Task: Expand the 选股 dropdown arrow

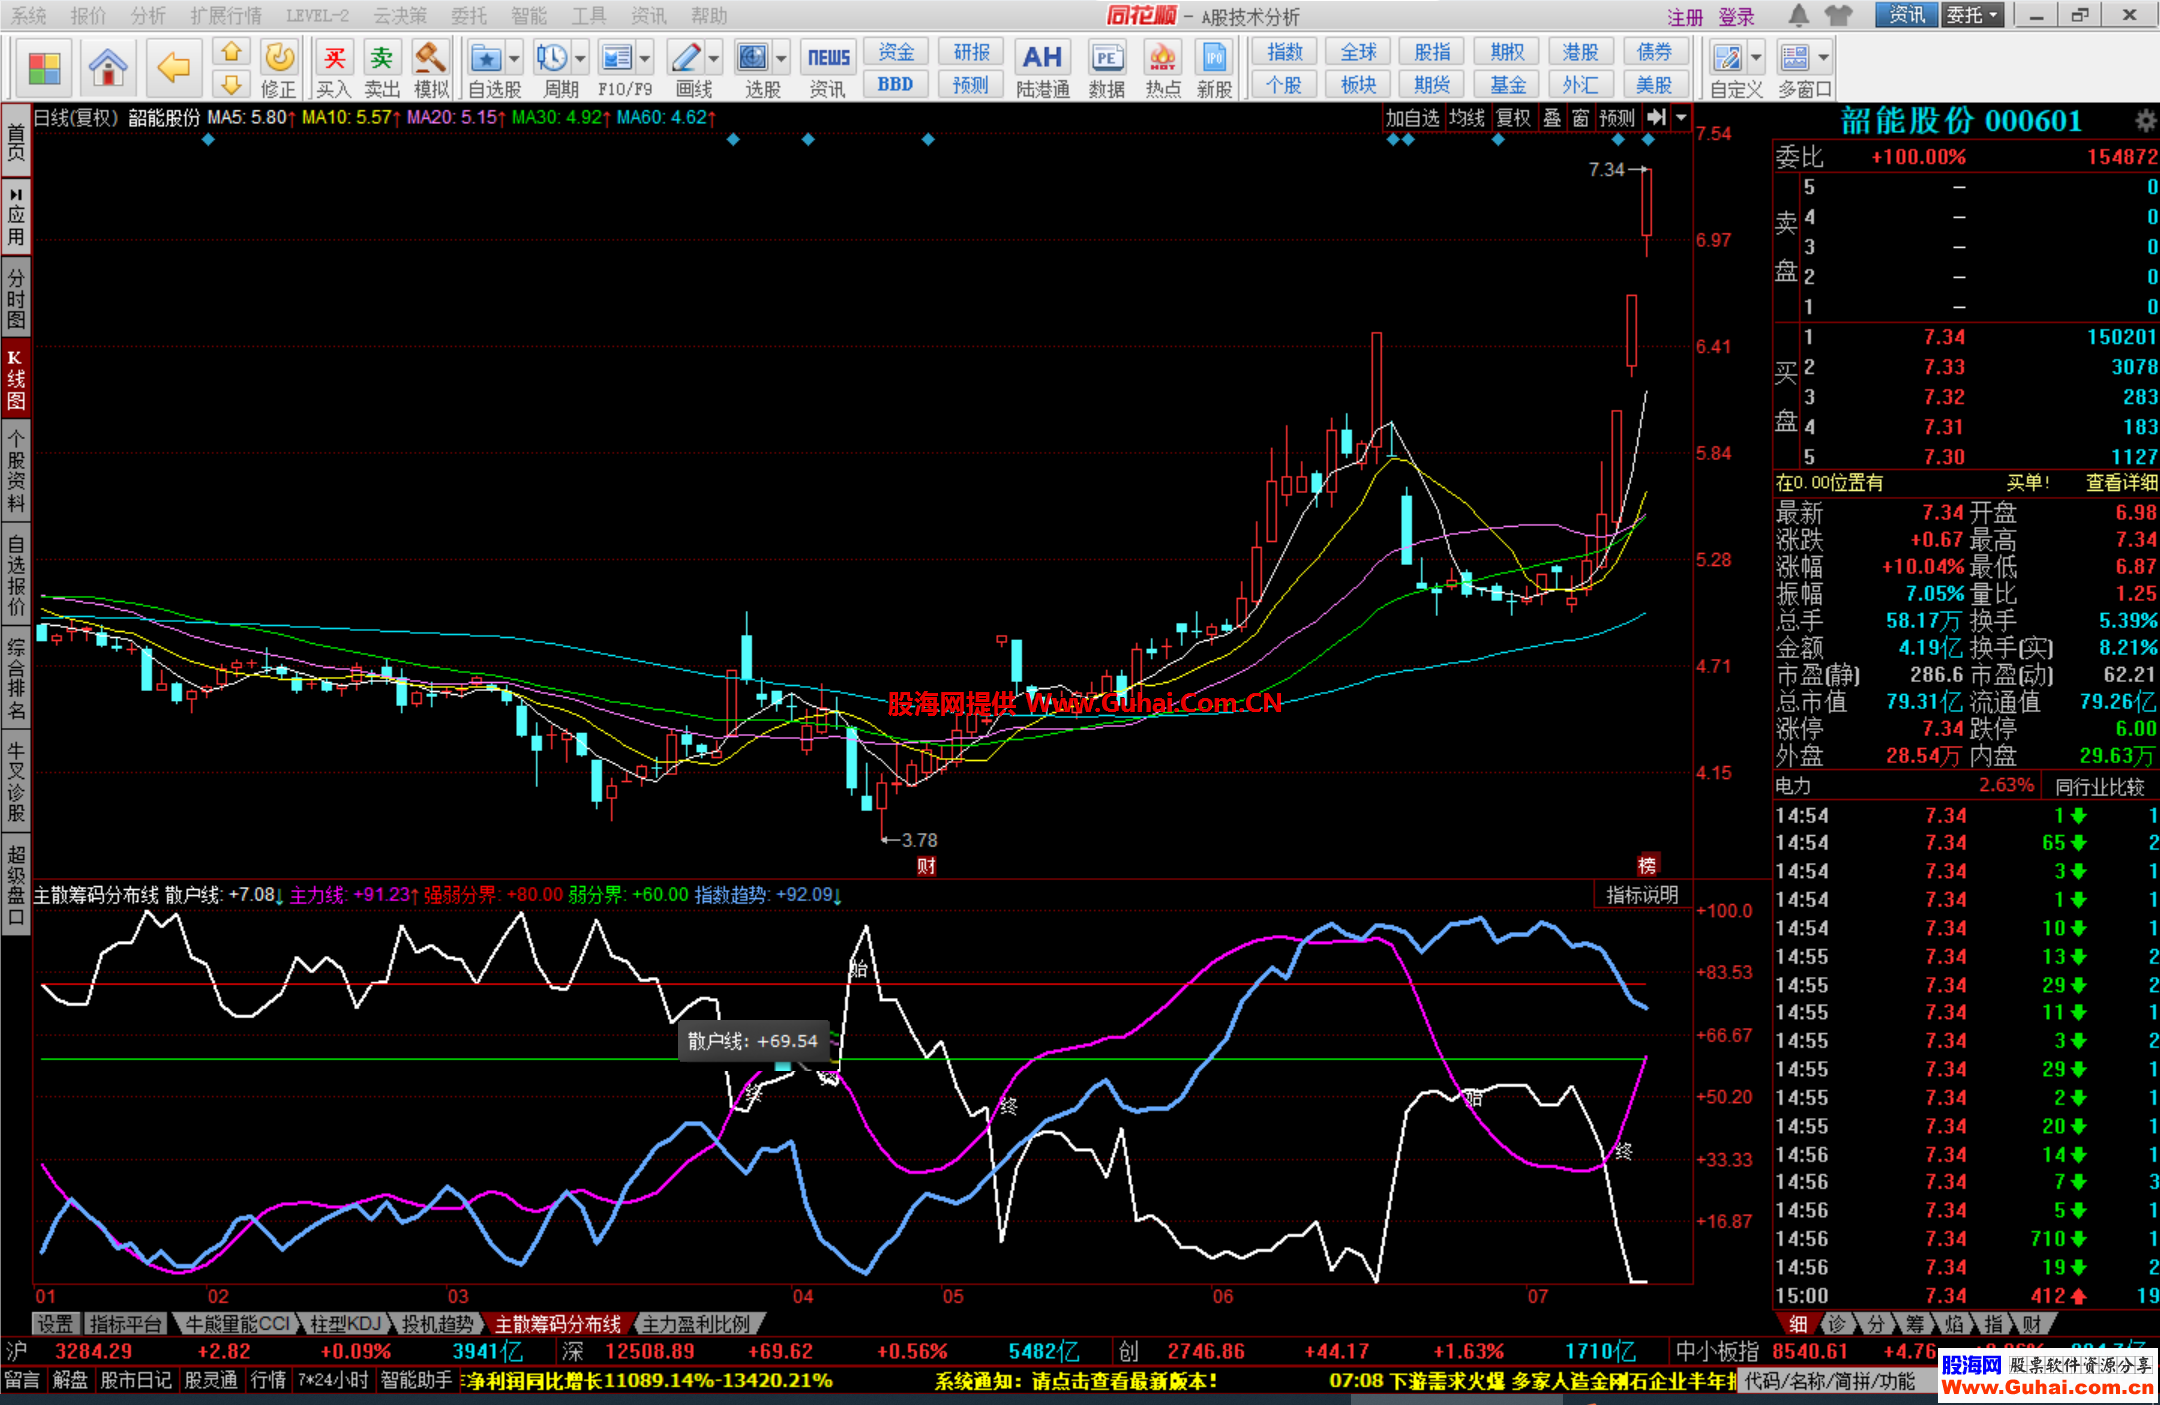Action: click(x=781, y=59)
